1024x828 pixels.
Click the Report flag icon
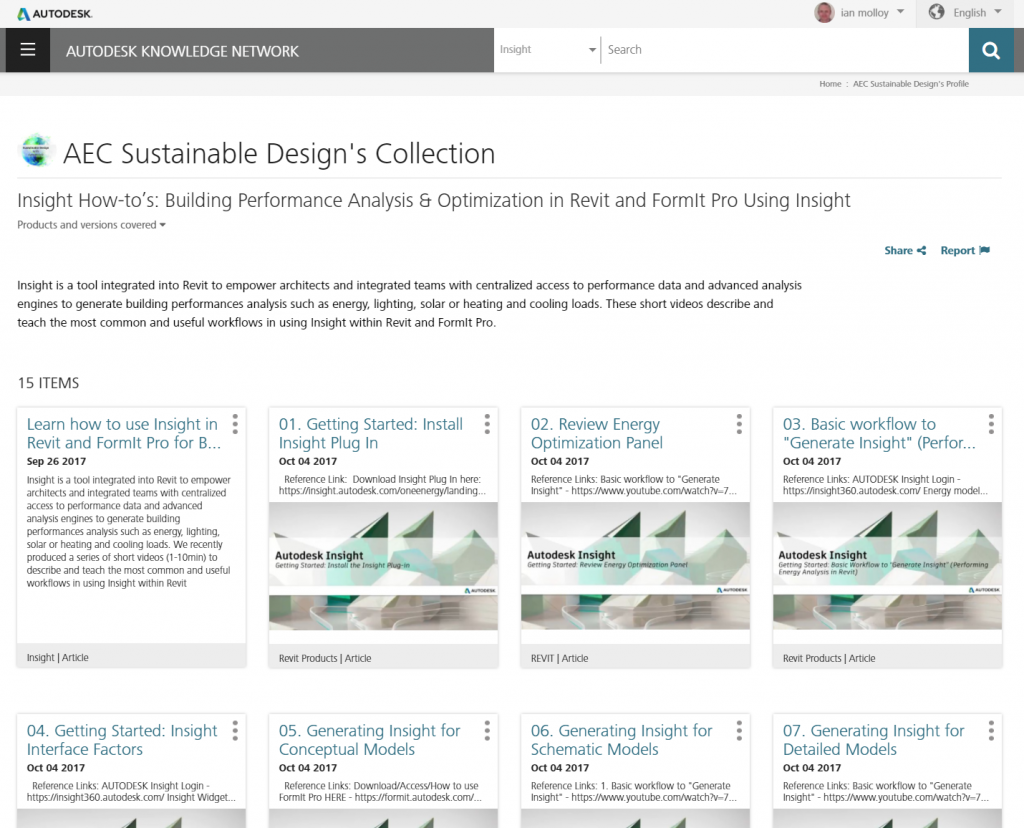pyautogui.click(x=985, y=250)
